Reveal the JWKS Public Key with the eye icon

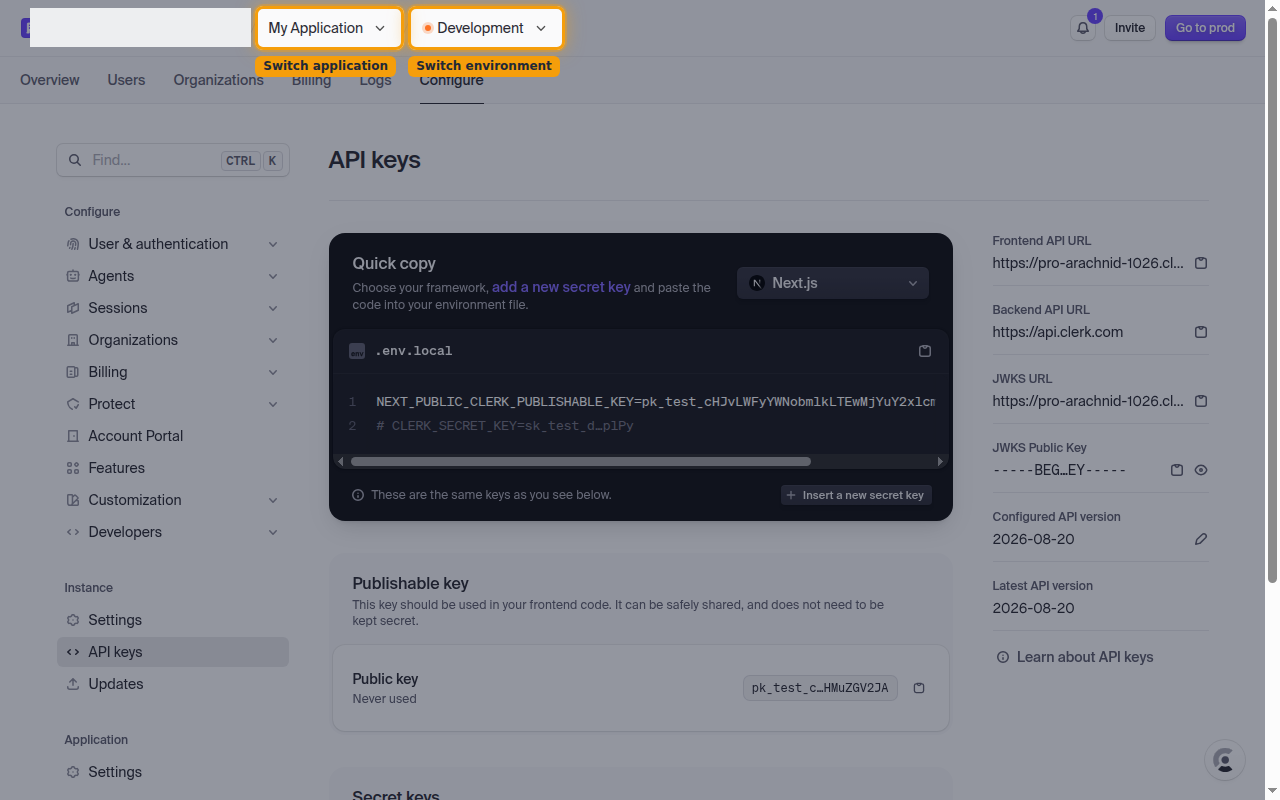[x=1201, y=470]
